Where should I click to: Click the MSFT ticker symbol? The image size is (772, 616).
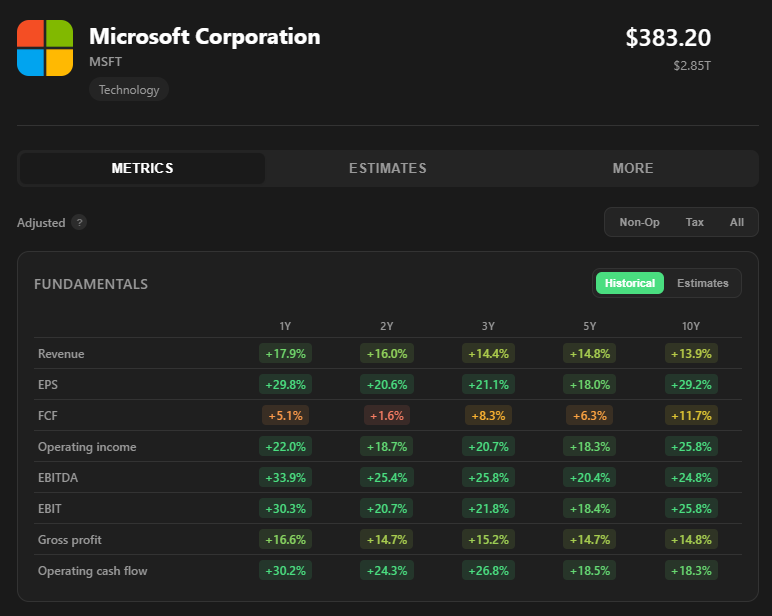tap(105, 62)
